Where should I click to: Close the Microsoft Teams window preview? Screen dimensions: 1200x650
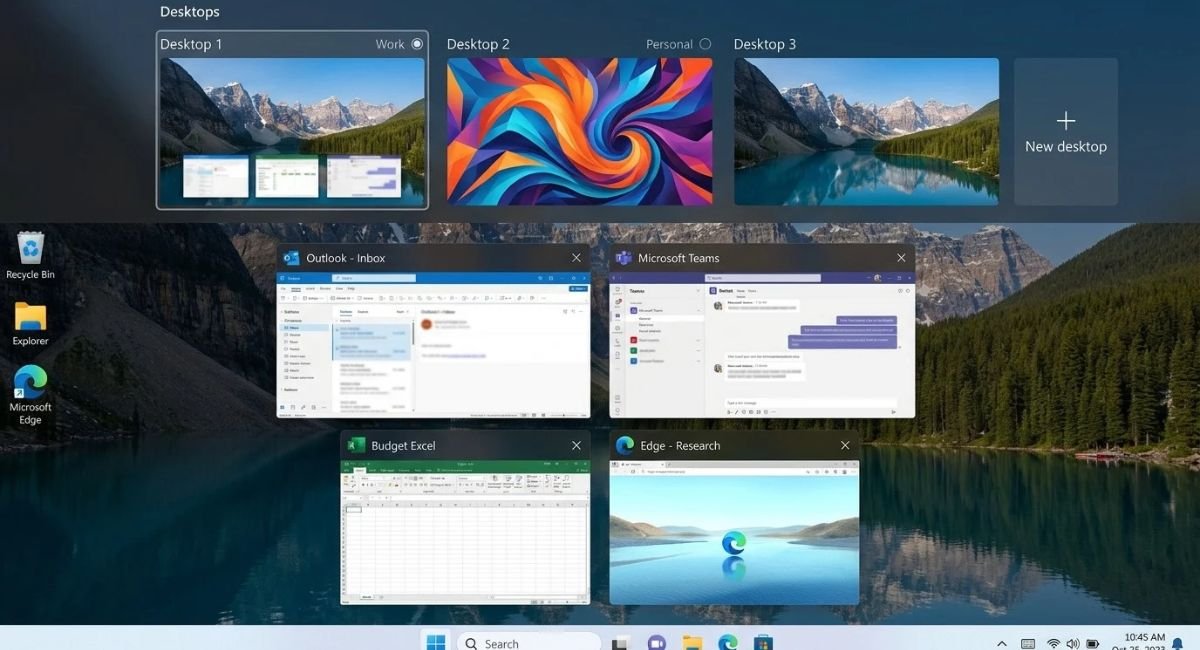point(901,258)
